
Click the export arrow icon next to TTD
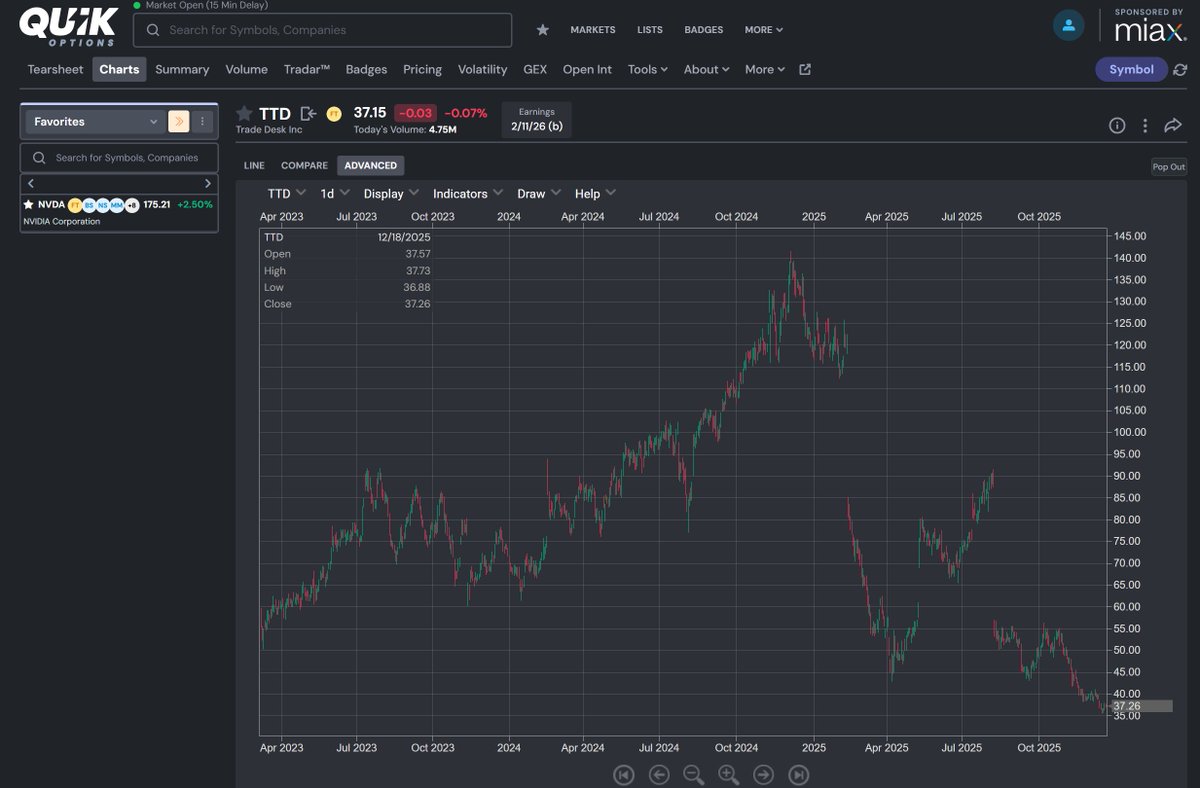[x=308, y=113]
